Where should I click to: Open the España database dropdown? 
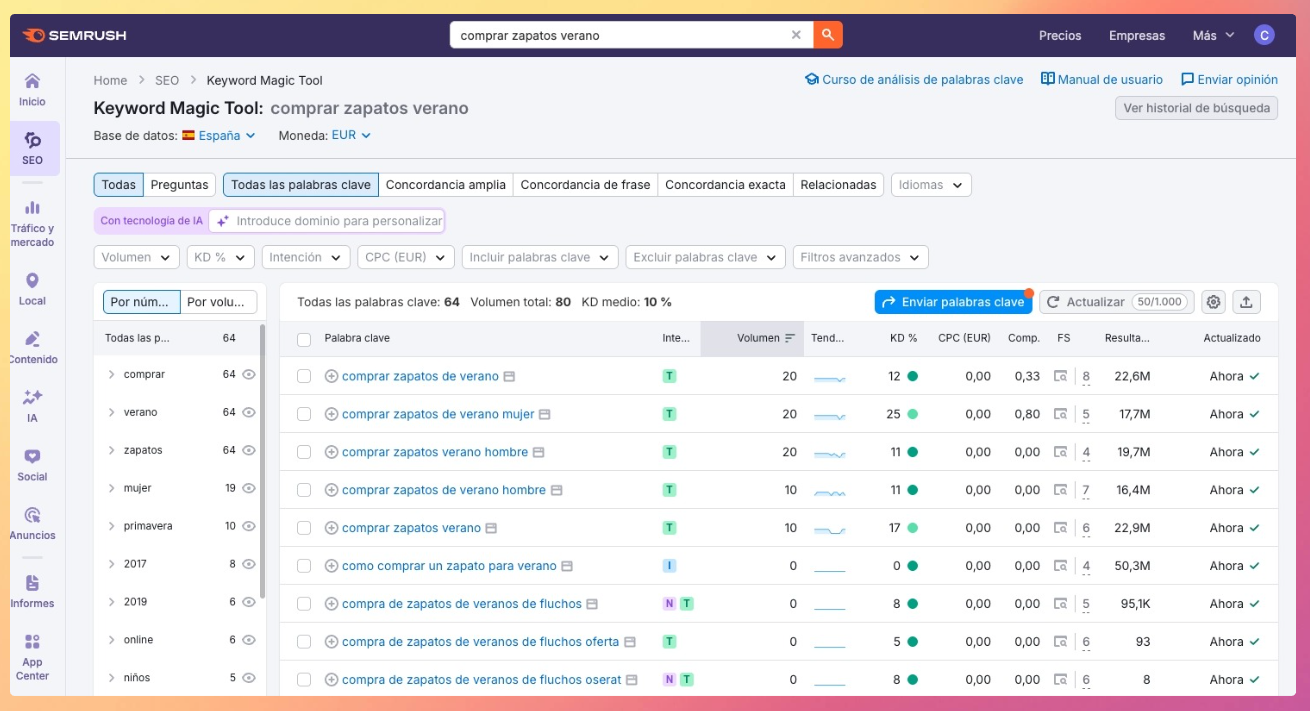pyautogui.click(x=226, y=135)
